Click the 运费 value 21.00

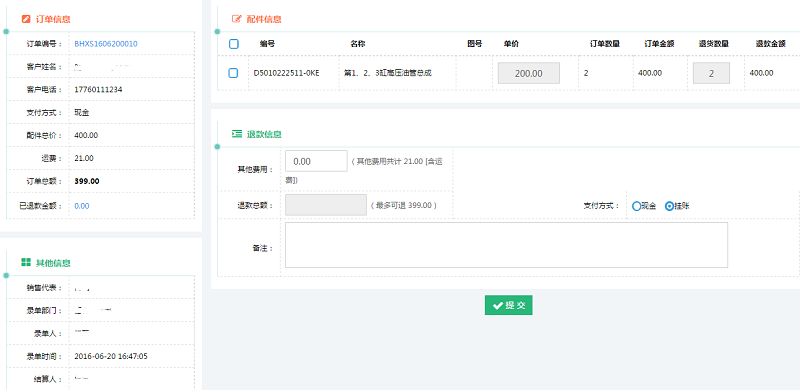point(84,158)
